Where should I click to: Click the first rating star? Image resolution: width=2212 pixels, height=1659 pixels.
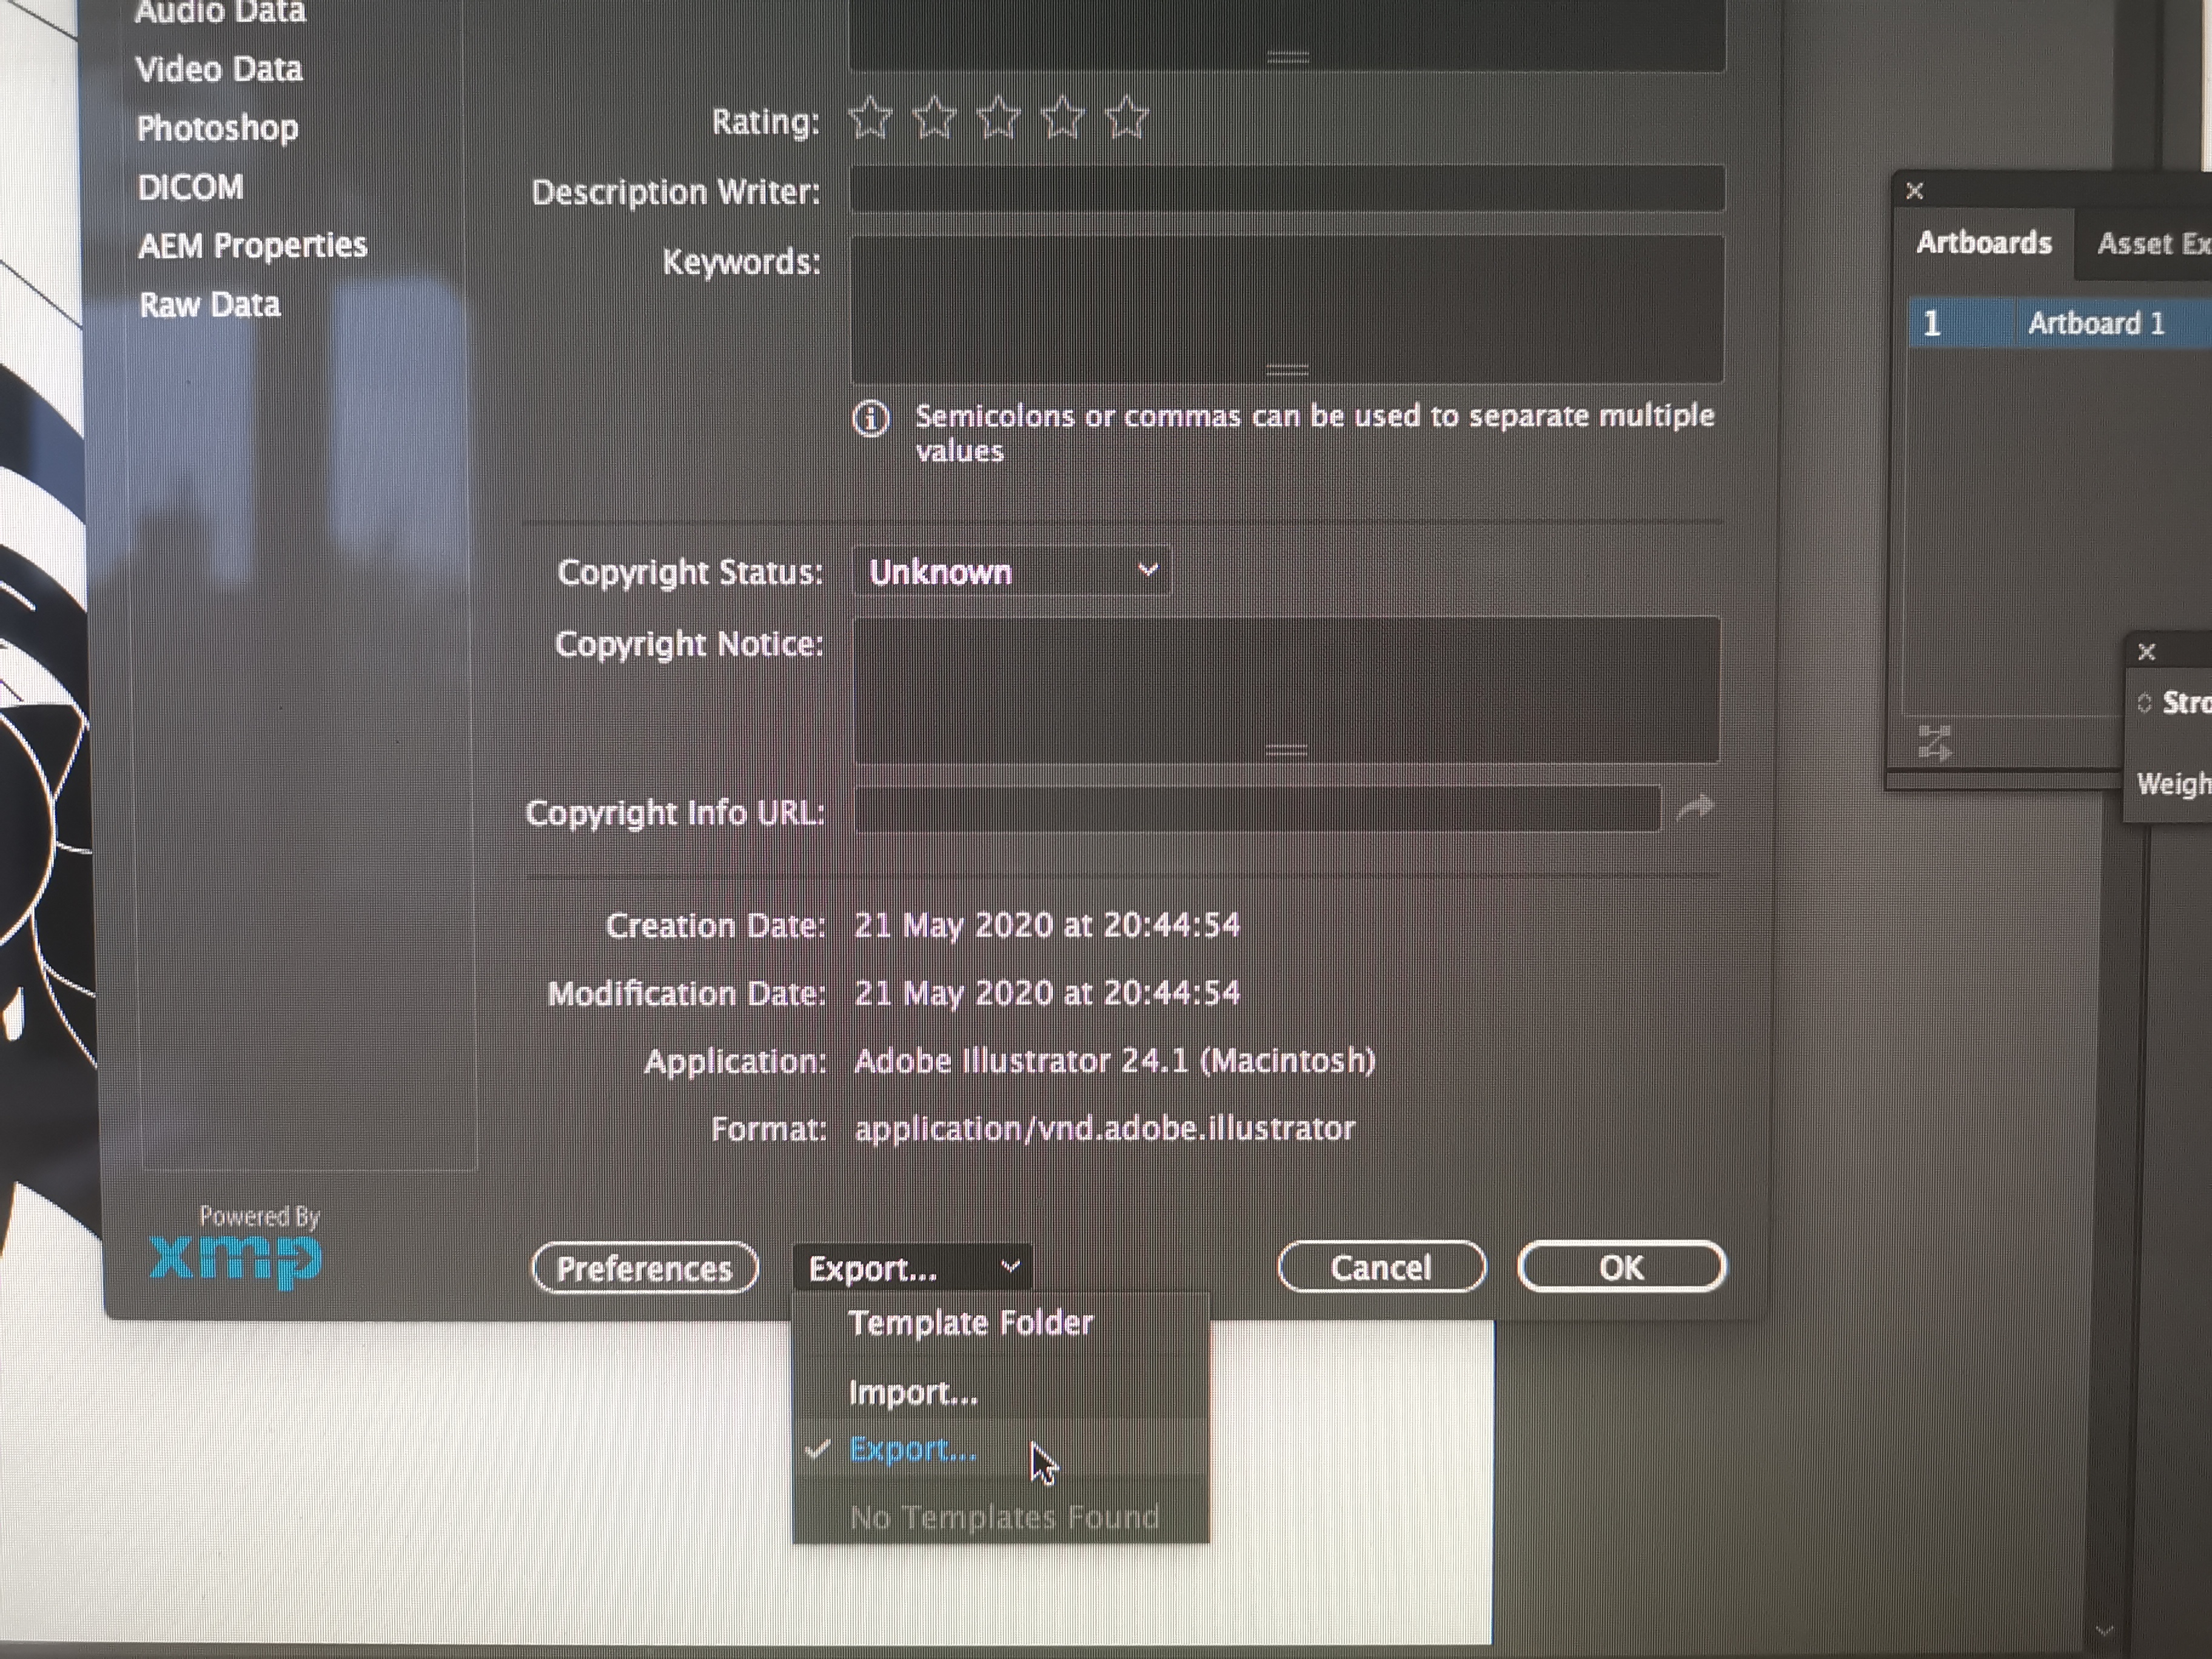pyautogui.click(x=870, y=118)
